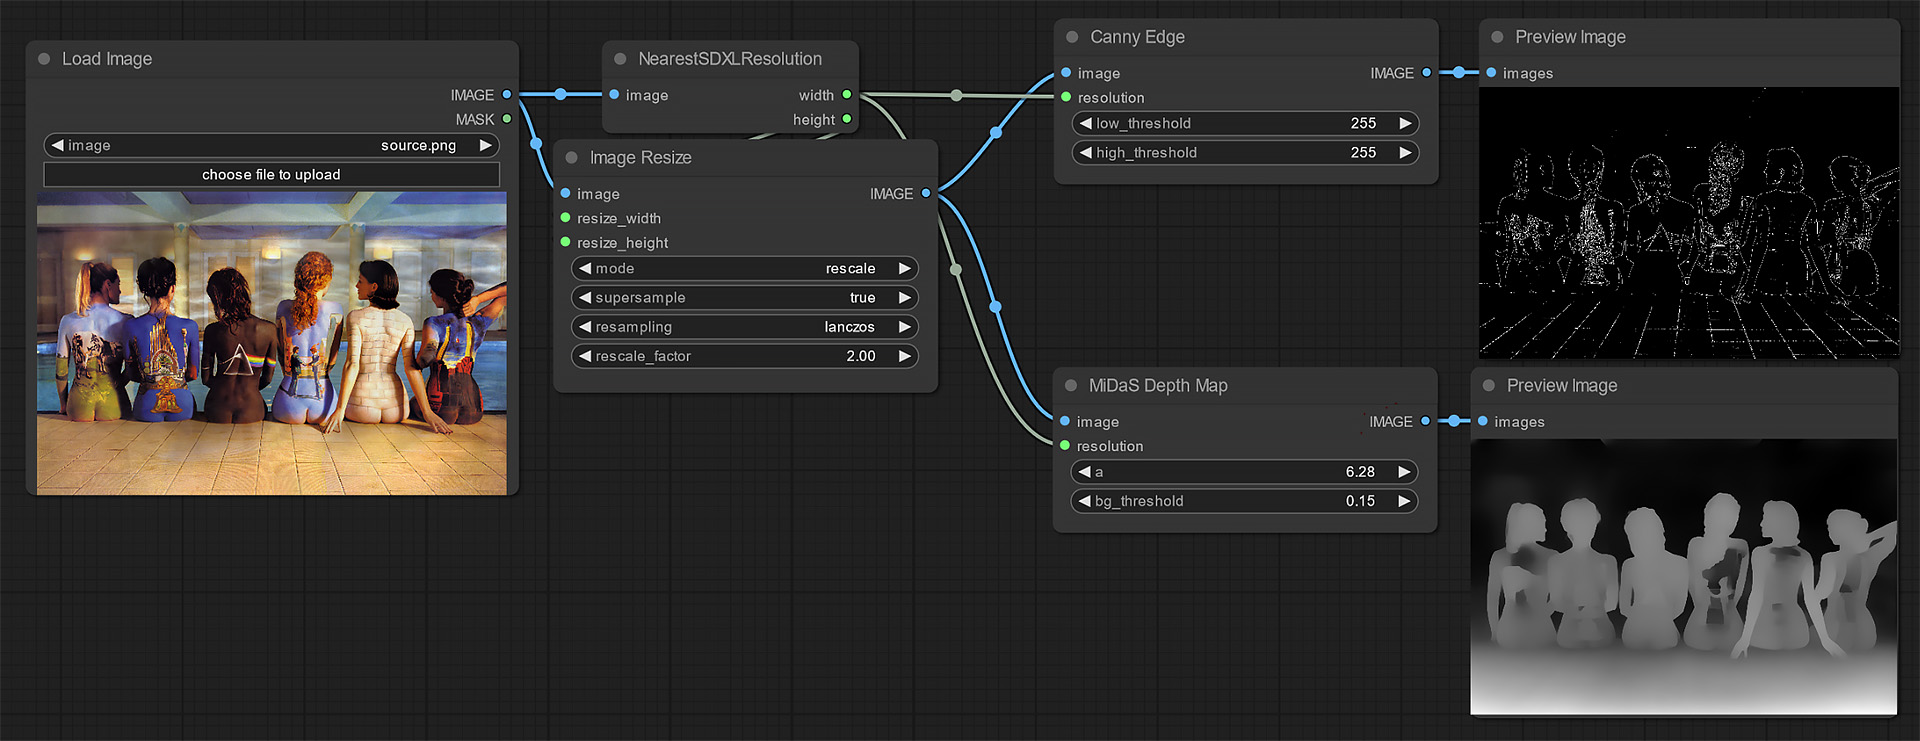Image resolution: width=1920 pixels, height=741 pixels.
Task: Click the high_threshold 255 value field
Action: [x=1246, y=152]
